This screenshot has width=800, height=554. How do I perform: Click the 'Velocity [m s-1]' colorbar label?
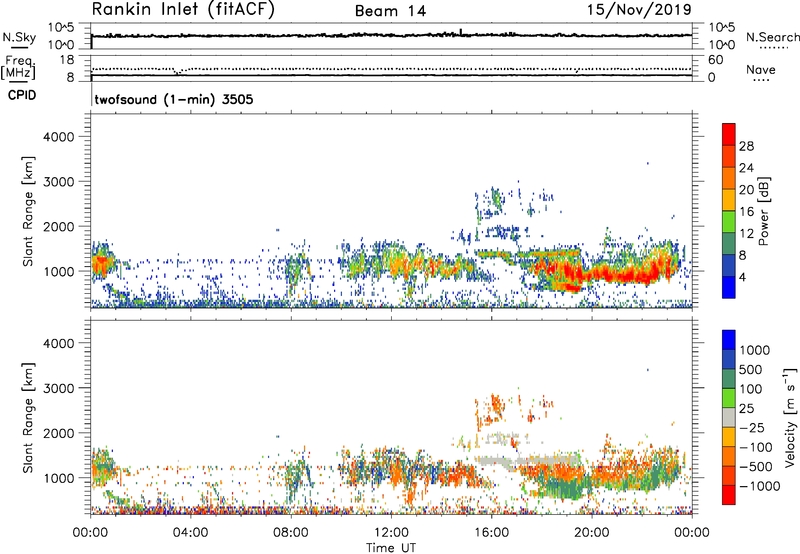790,417
